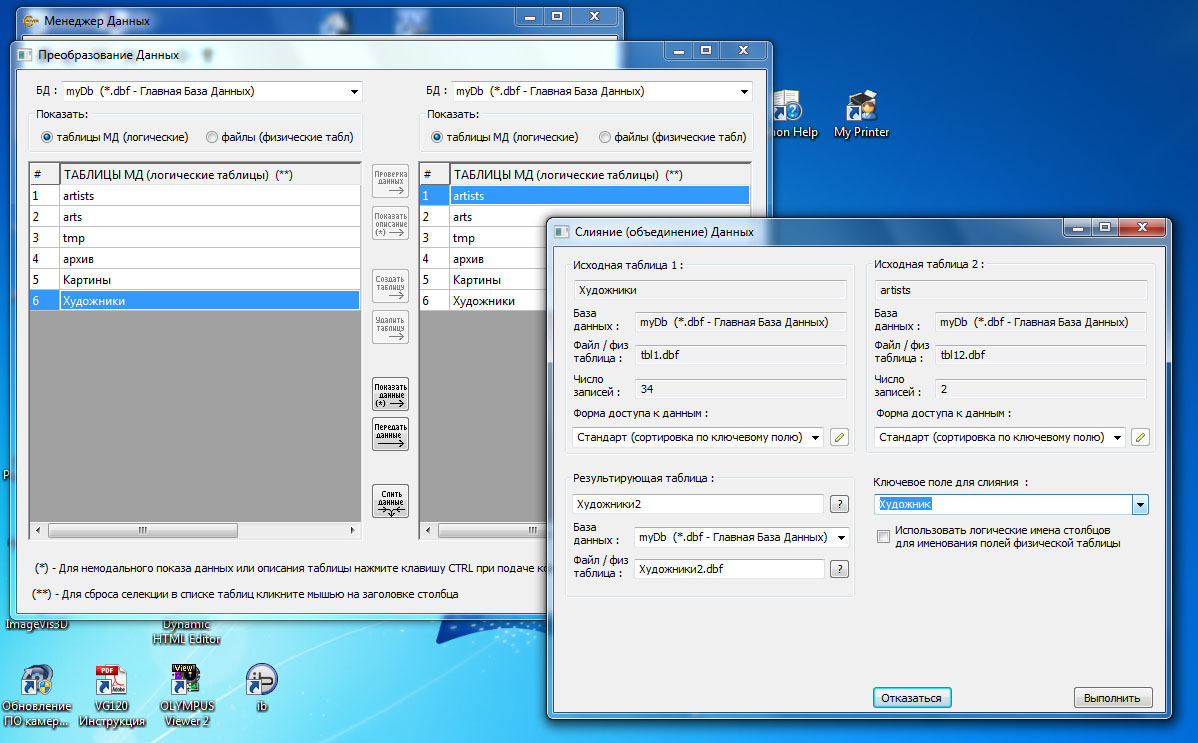This screenshot has width=1198, height=743.
Task: Click the Удалить таблицу icon
Action: 389,327
